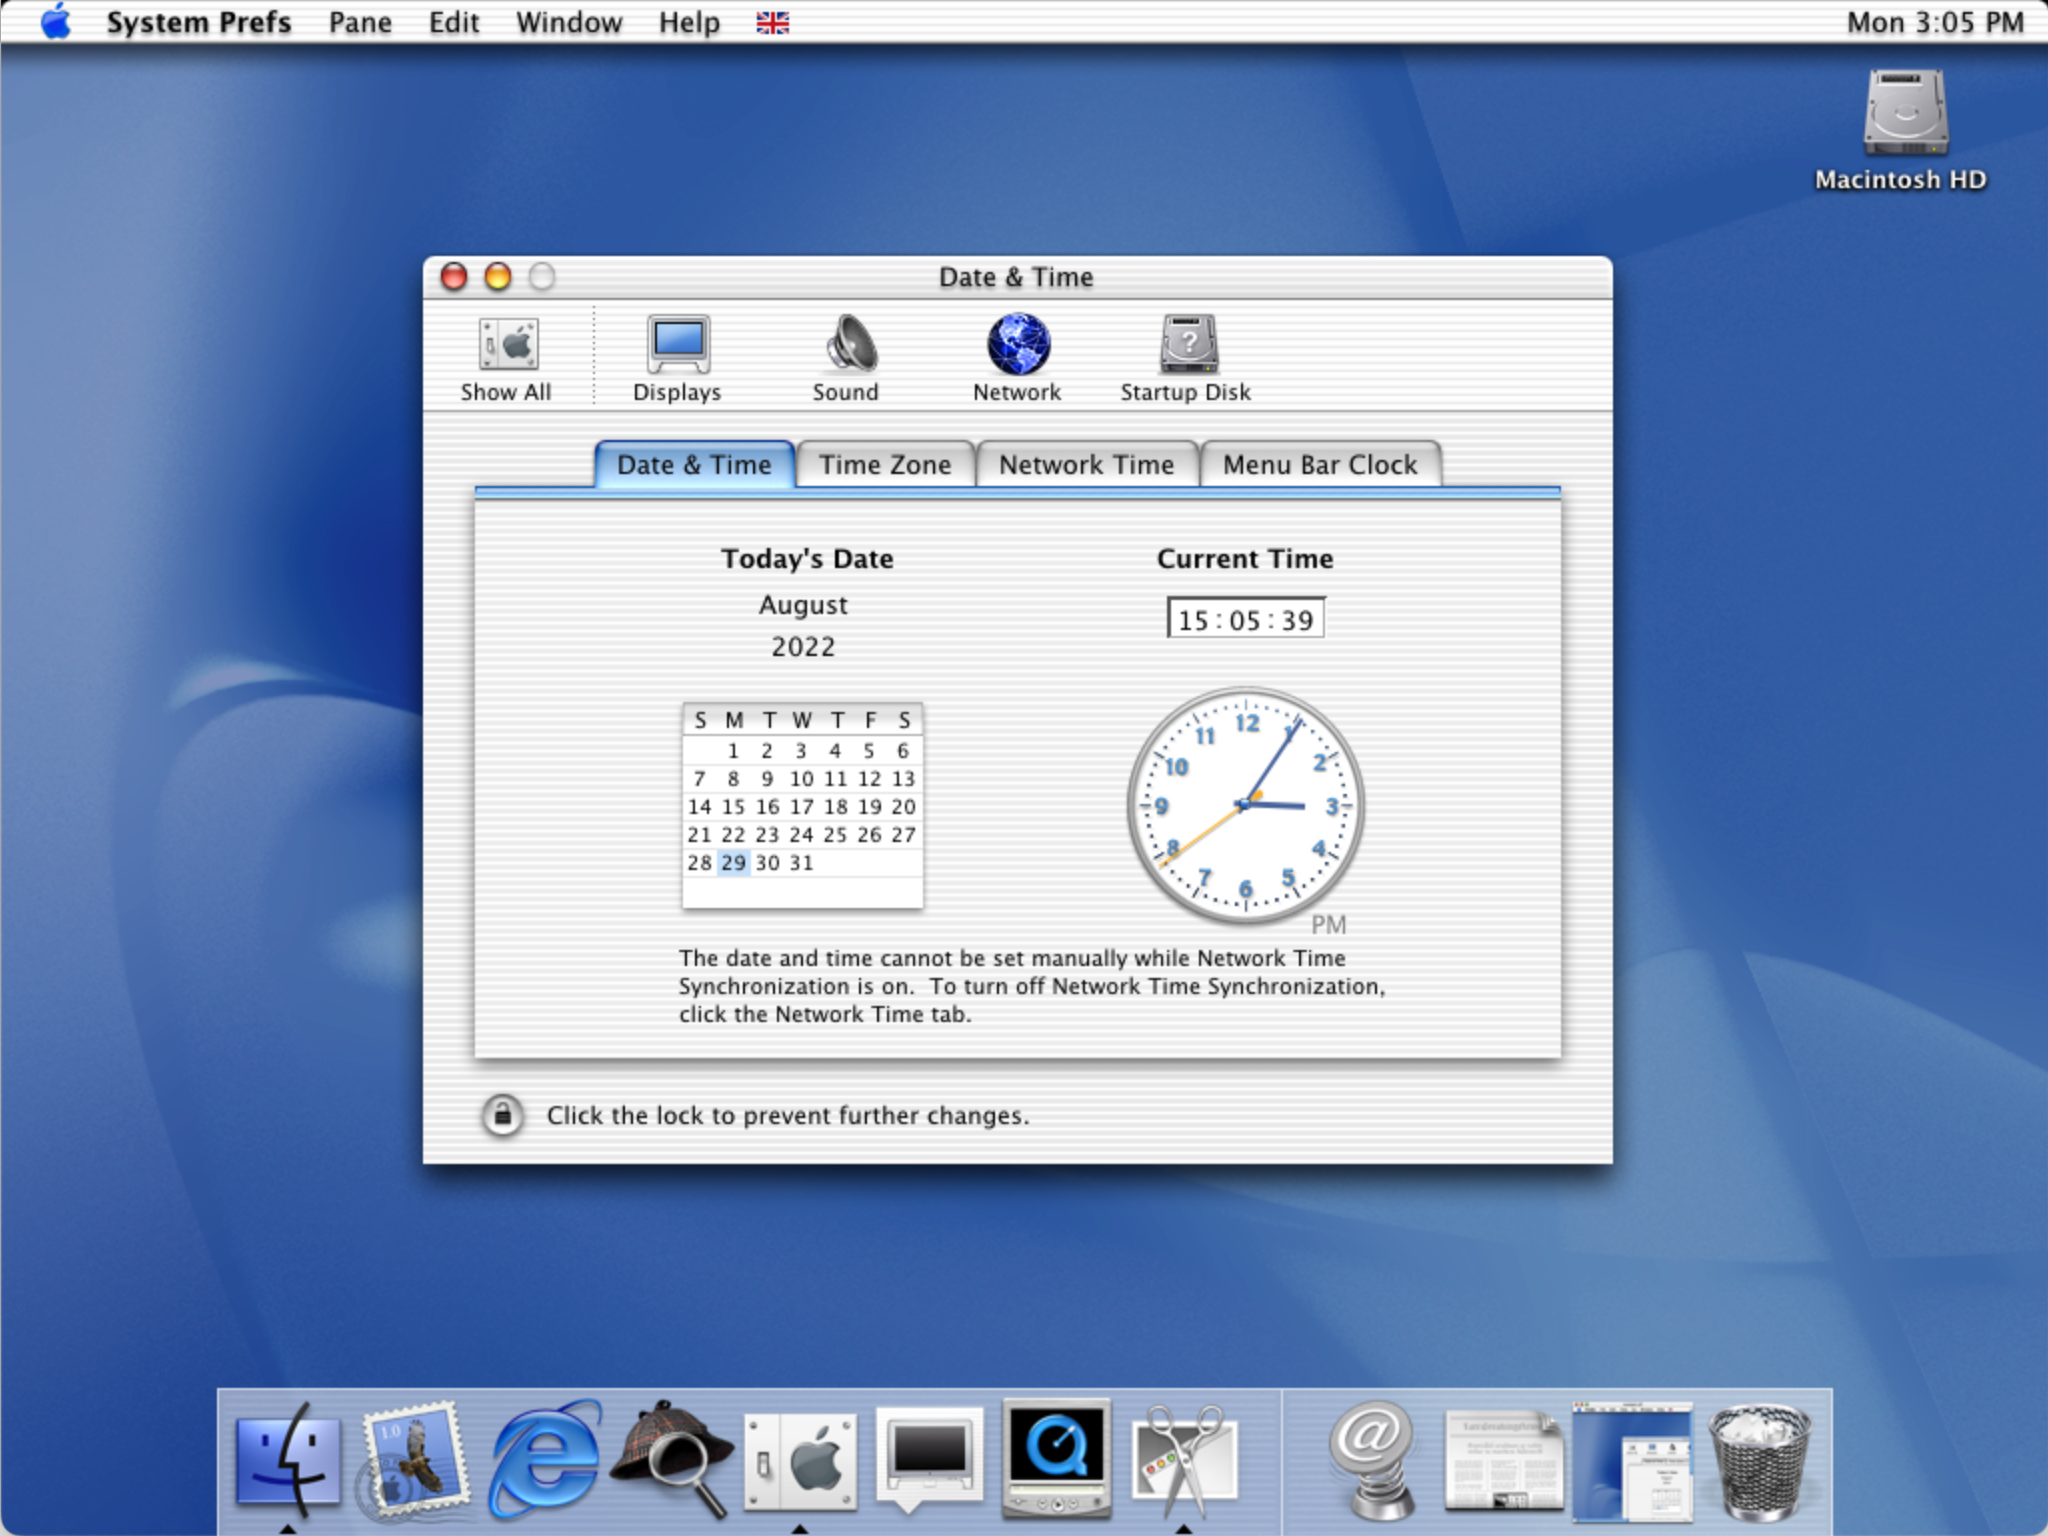Image resolution: width=2048 pixels, height=1536 pixels.
Task: Open the Apple menu
Action: (56, 21)
